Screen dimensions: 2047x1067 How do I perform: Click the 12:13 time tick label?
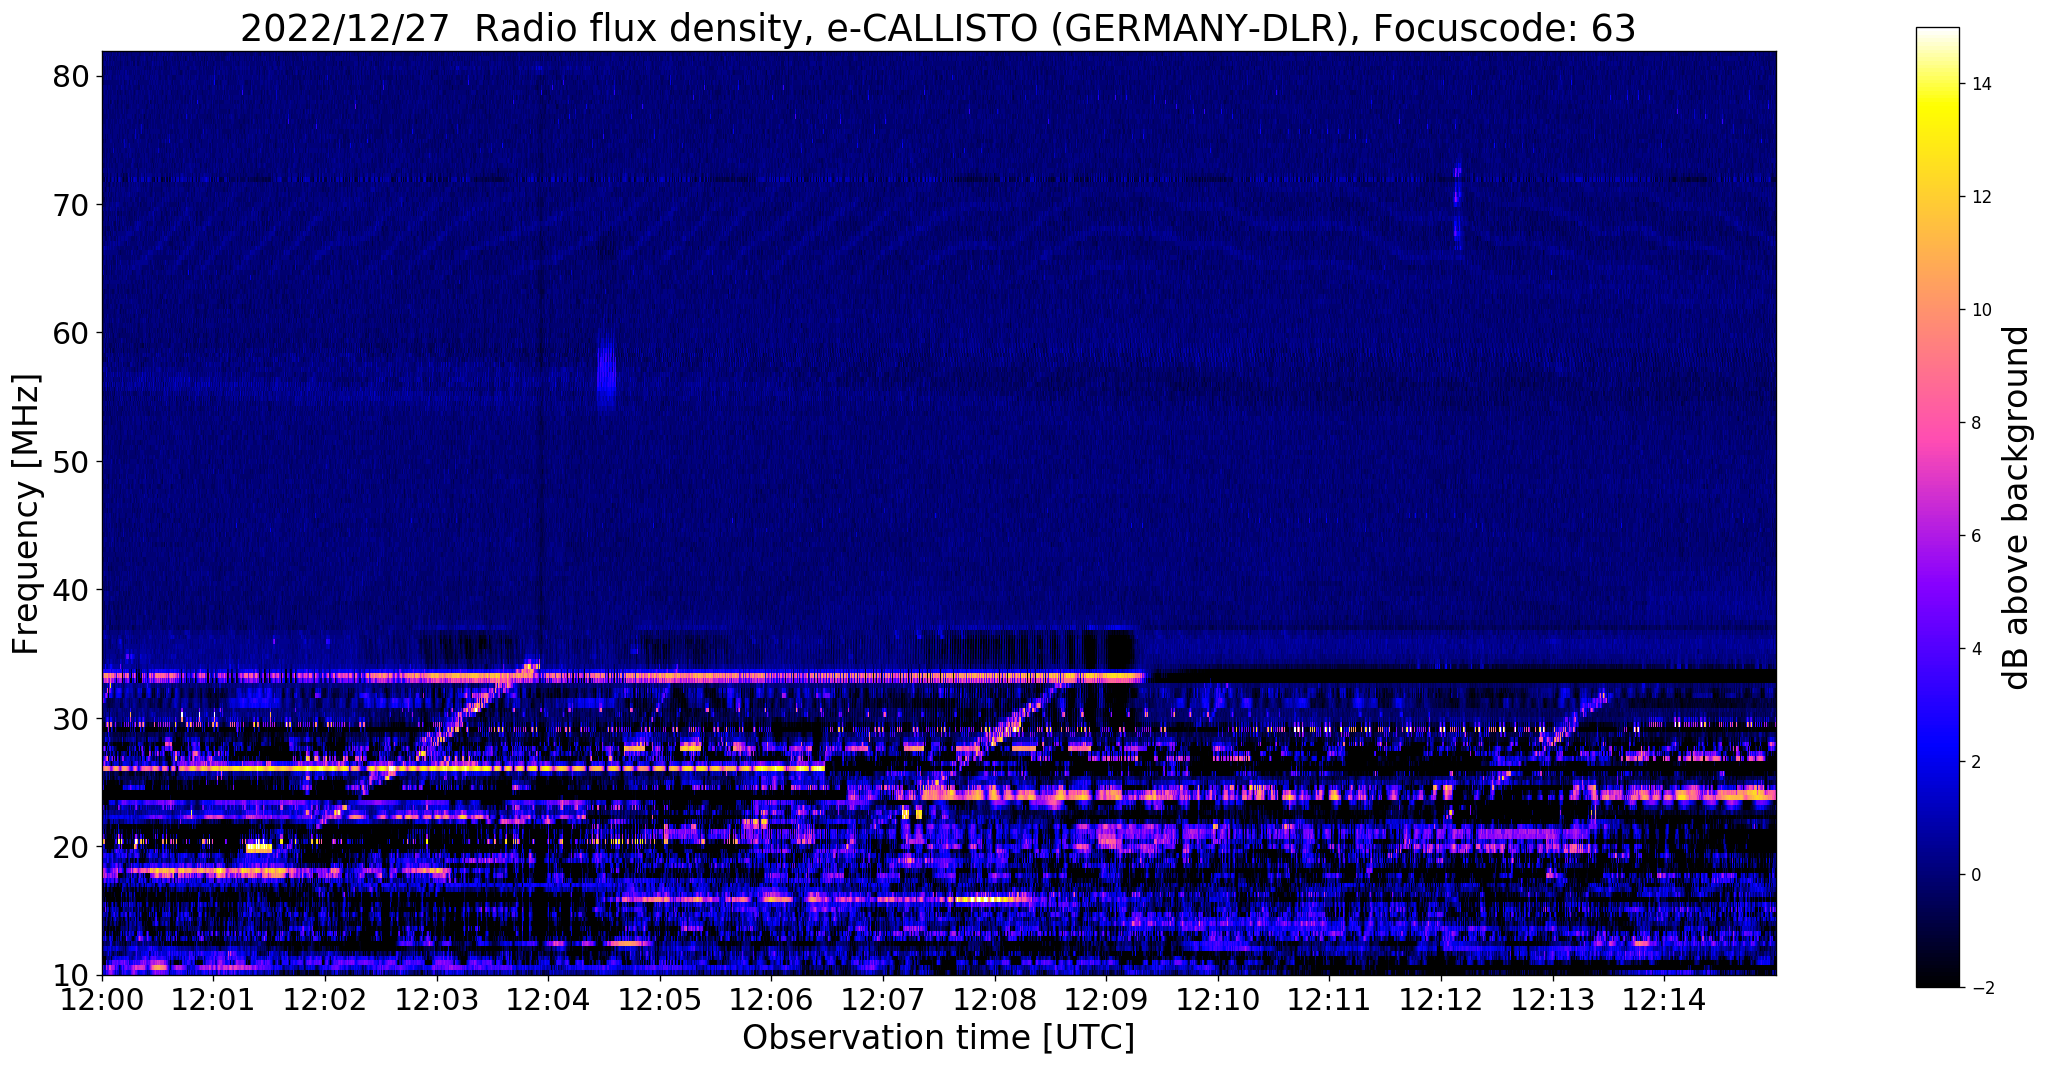pos(1553,998)
